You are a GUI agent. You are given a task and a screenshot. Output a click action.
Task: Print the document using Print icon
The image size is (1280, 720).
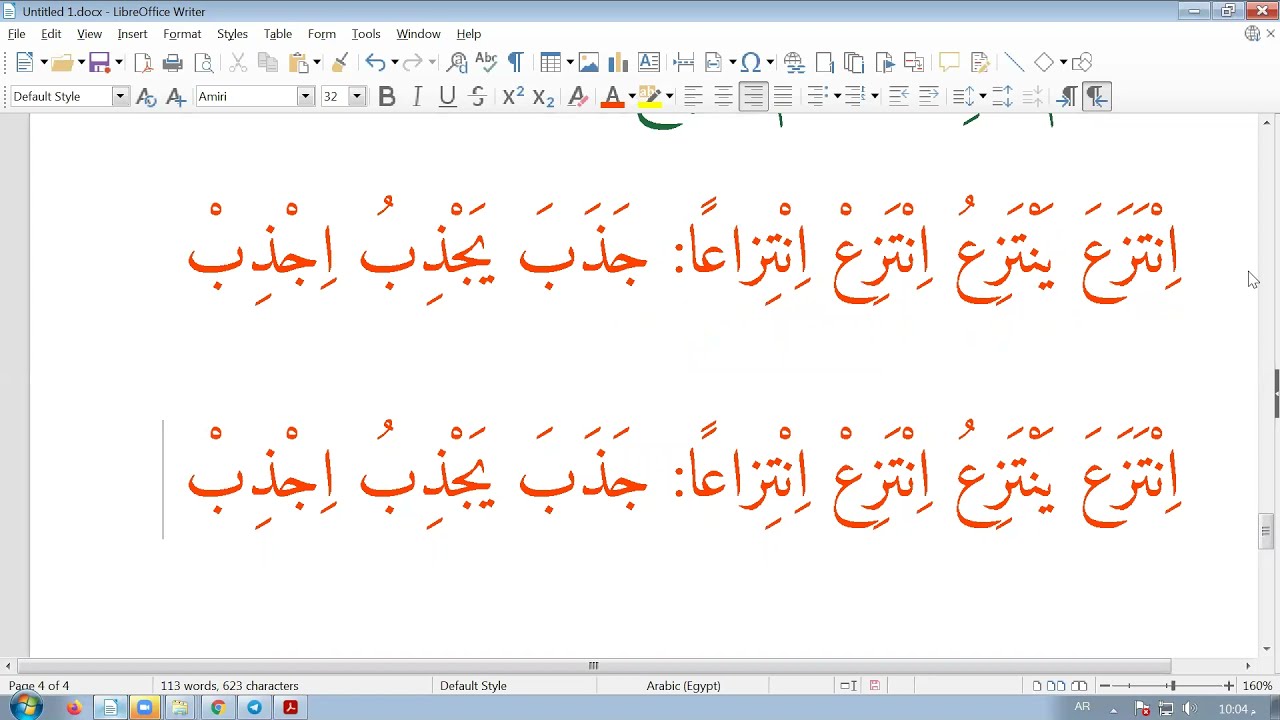(173, 63)
